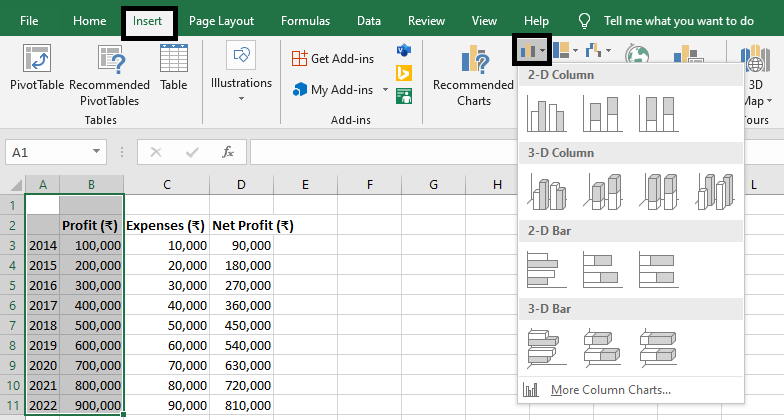Click the cell with value 900,000
784x420 pixels.
(x=92, y=406)
